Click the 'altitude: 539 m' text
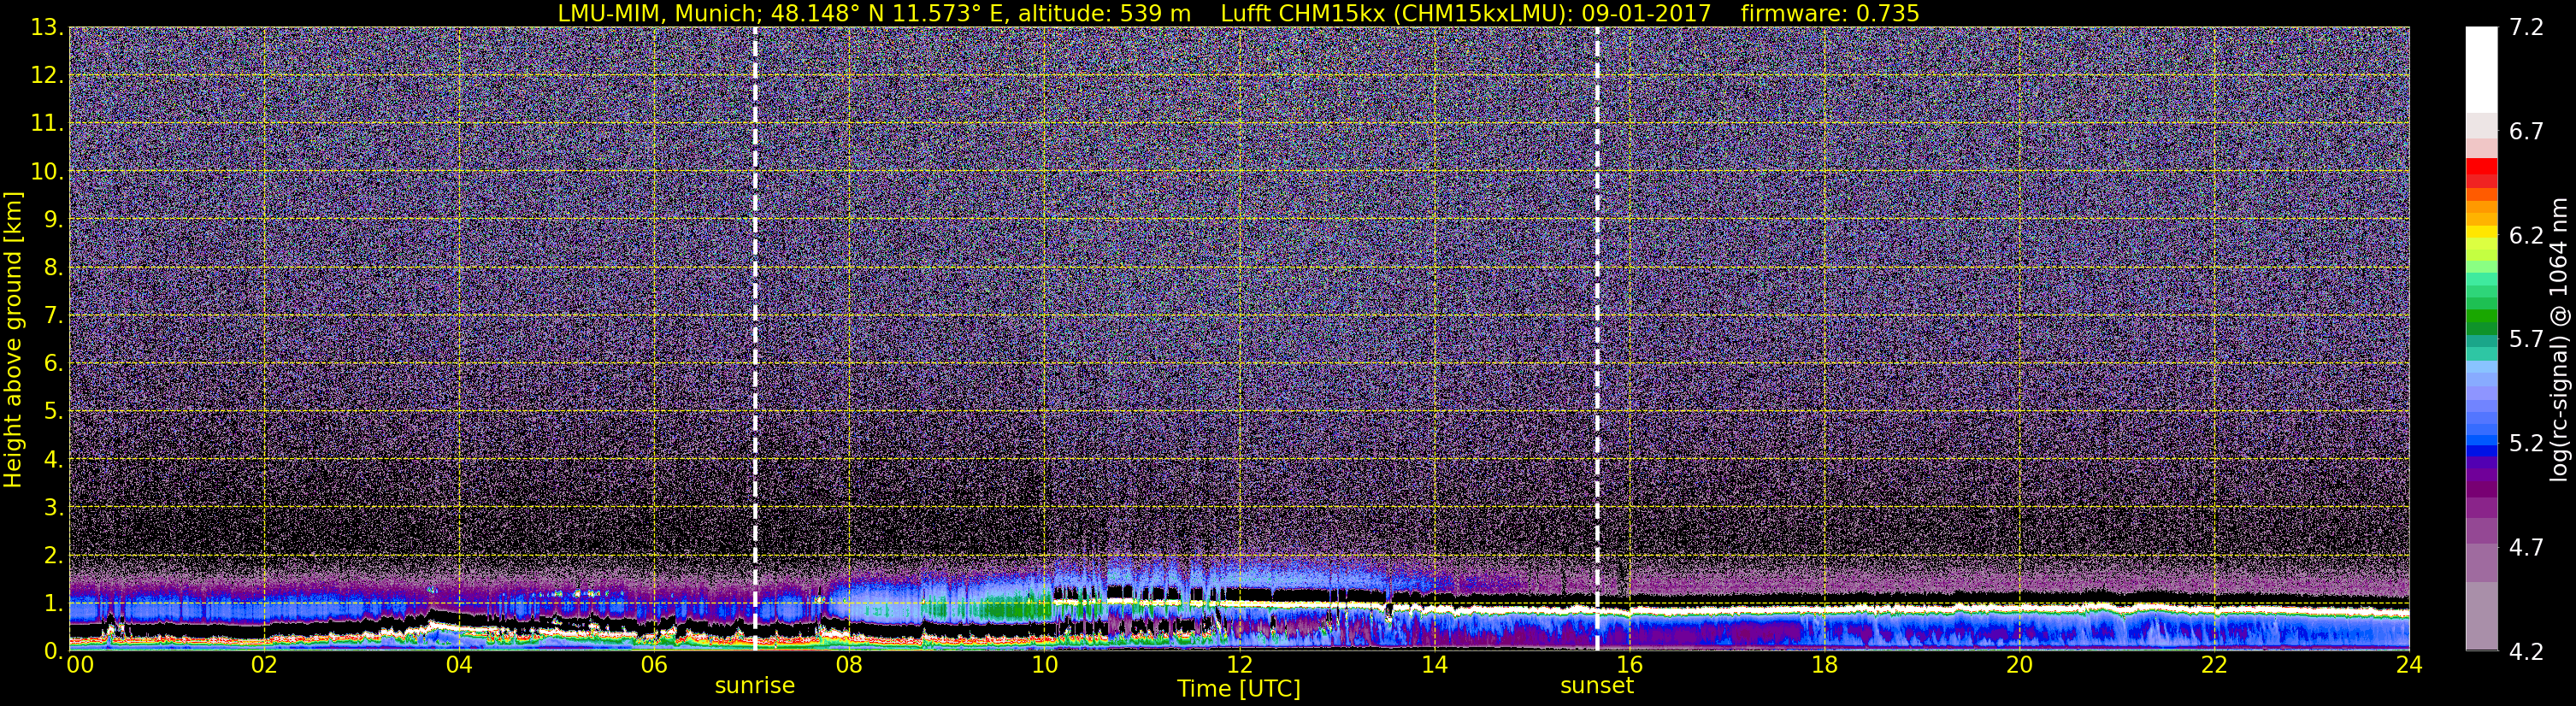The height and width of the screenshot is (706, 2576). (x=1105, y=13)
